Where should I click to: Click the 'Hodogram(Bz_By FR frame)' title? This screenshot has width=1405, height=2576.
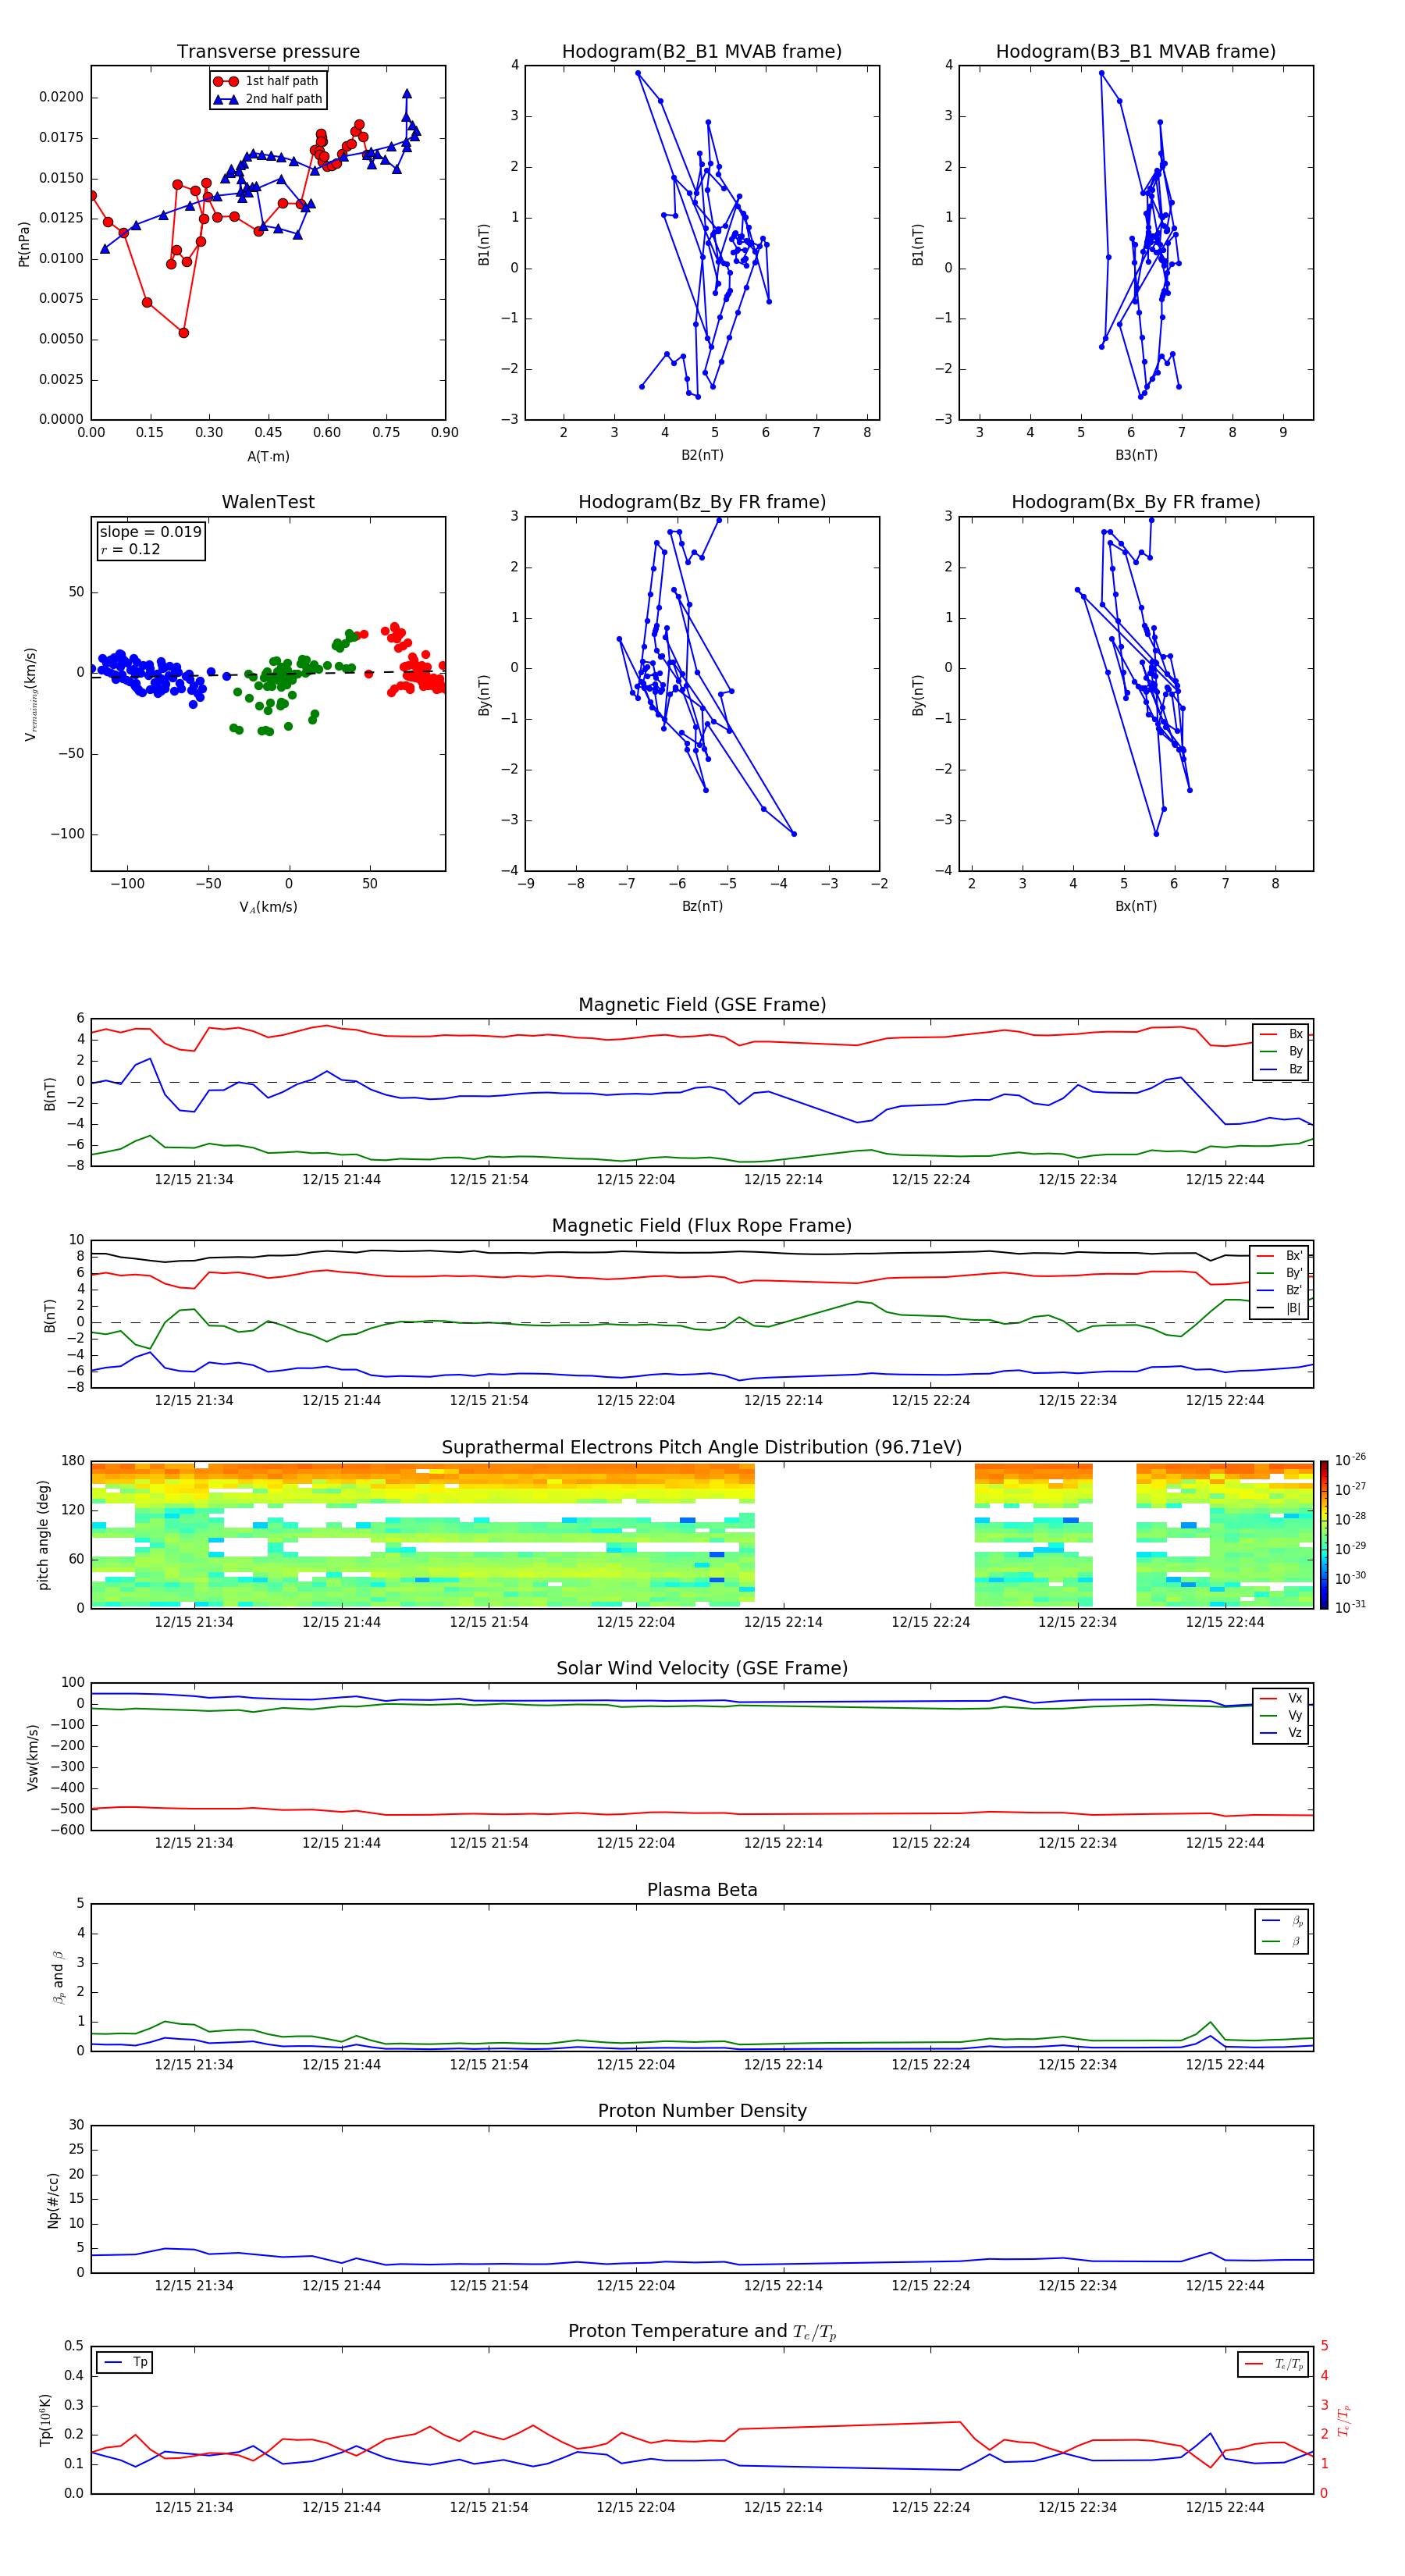click(702, 502)
